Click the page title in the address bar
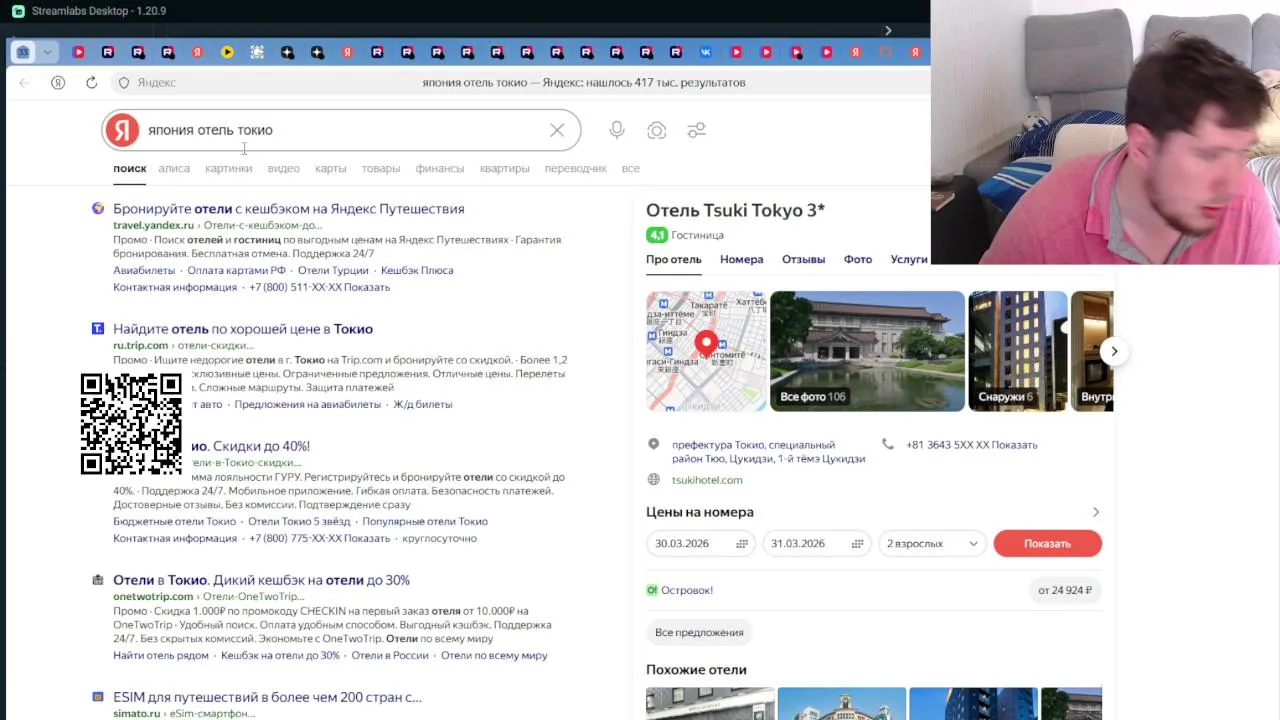Viewport: 1280px width, 720px height. pyautogui.click(x=583, y=83)
